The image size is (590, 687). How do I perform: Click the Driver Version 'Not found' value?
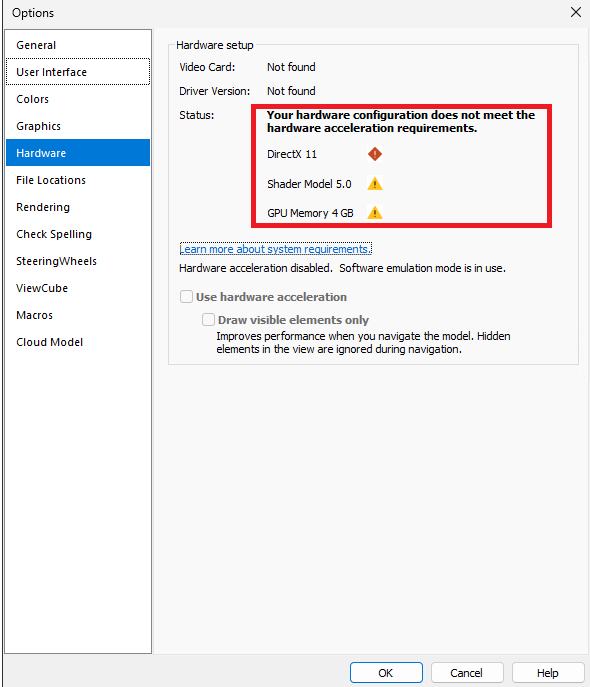[291, 91]
